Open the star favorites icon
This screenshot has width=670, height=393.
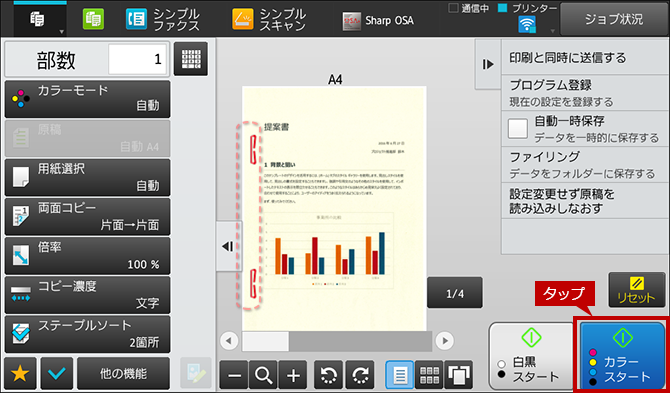click(20, 374)
